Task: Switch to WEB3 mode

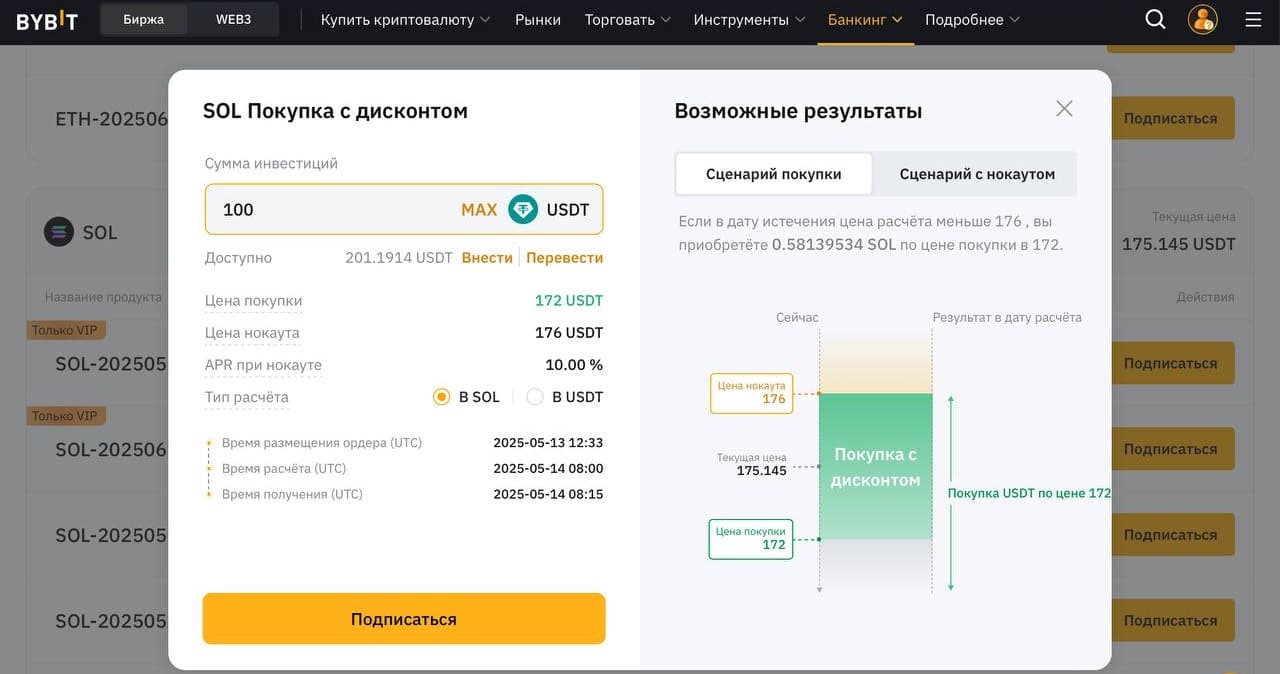Action: (x=234, y=19)
